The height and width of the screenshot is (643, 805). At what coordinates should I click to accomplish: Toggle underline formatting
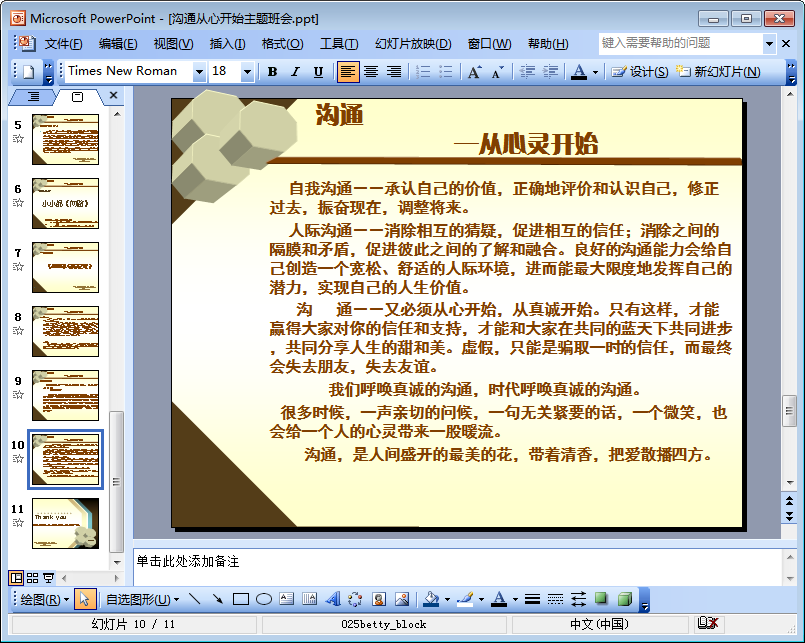(318, 71)
